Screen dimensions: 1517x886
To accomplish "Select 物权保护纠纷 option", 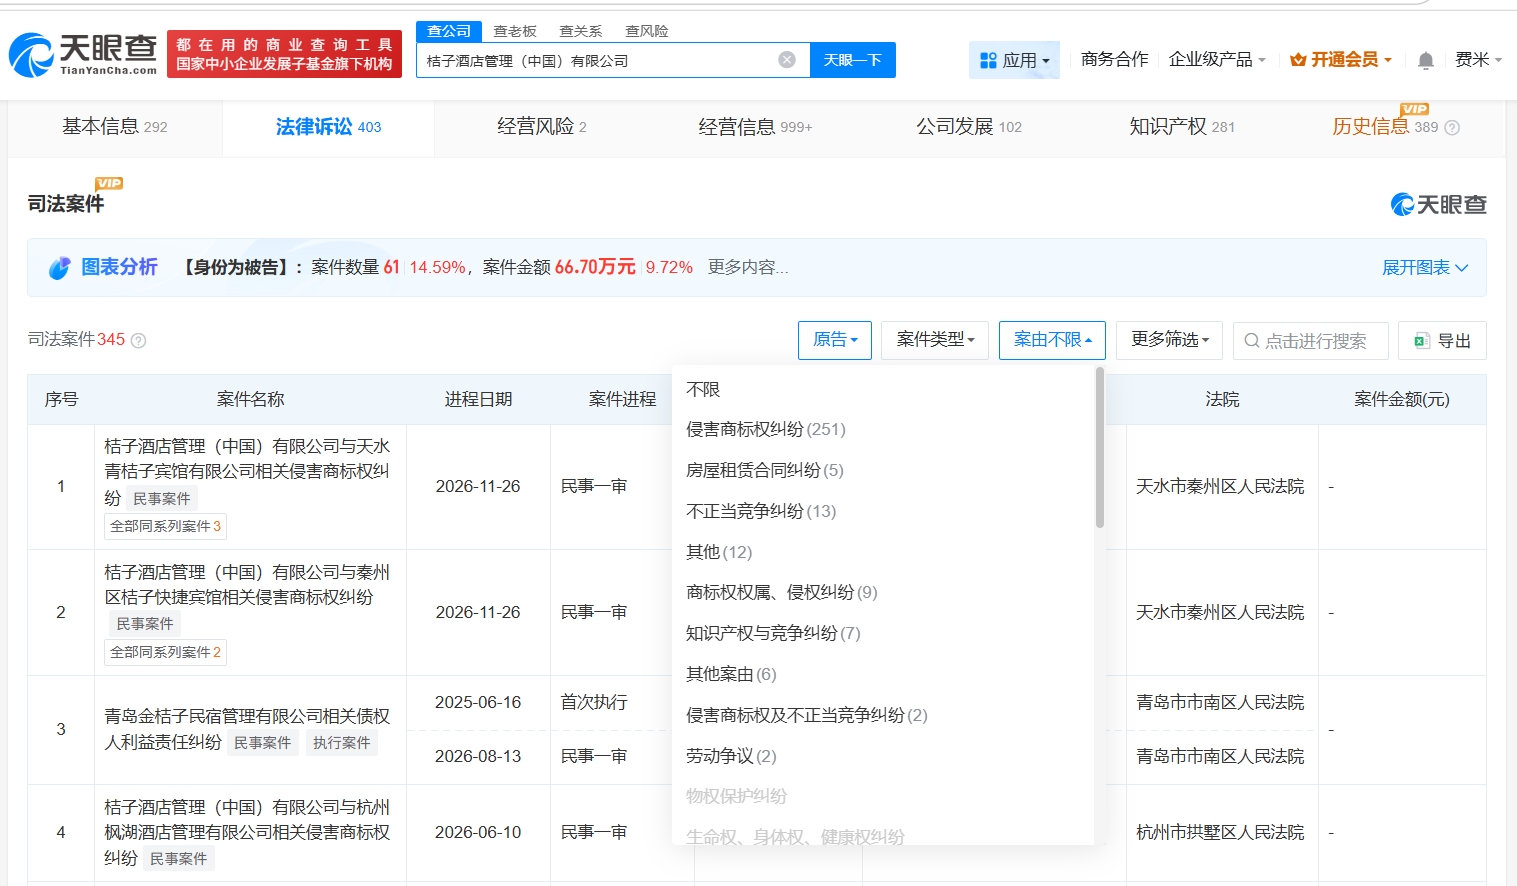I will [736, 797].
